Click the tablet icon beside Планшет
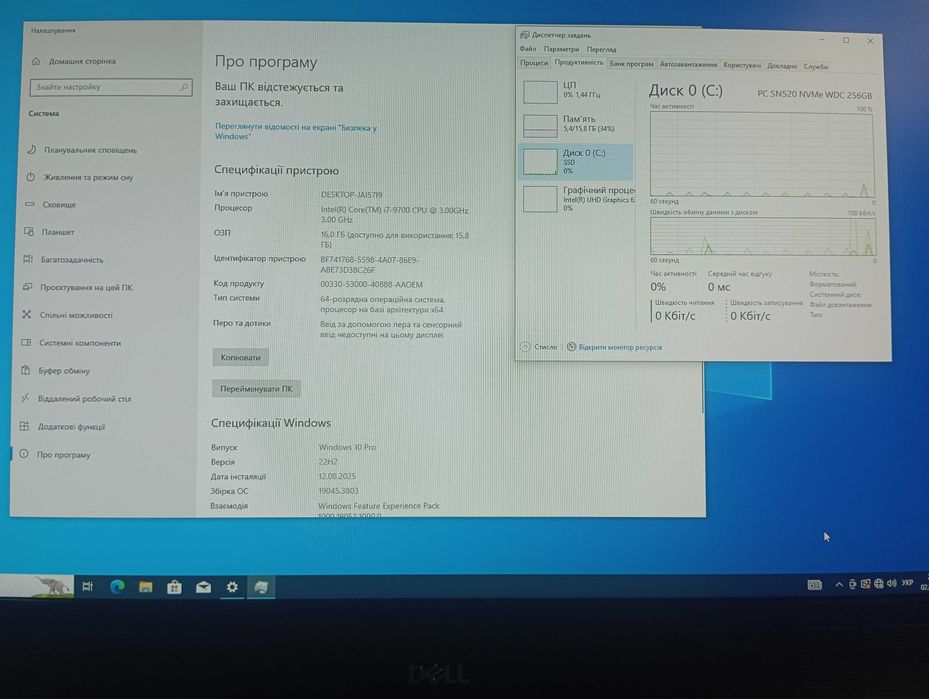Screen dimensions: 929x699 [29, 232]
